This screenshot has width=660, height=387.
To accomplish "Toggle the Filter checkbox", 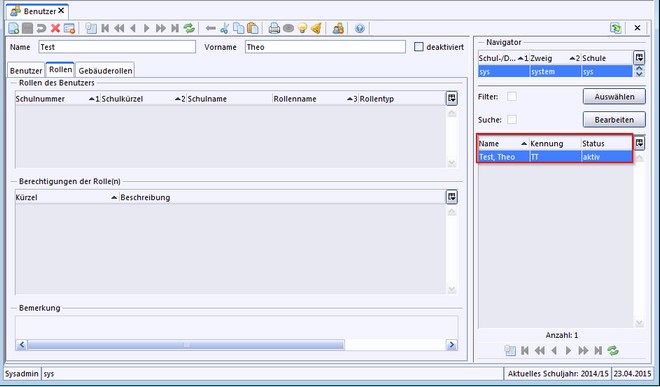I will pos(512,97).
